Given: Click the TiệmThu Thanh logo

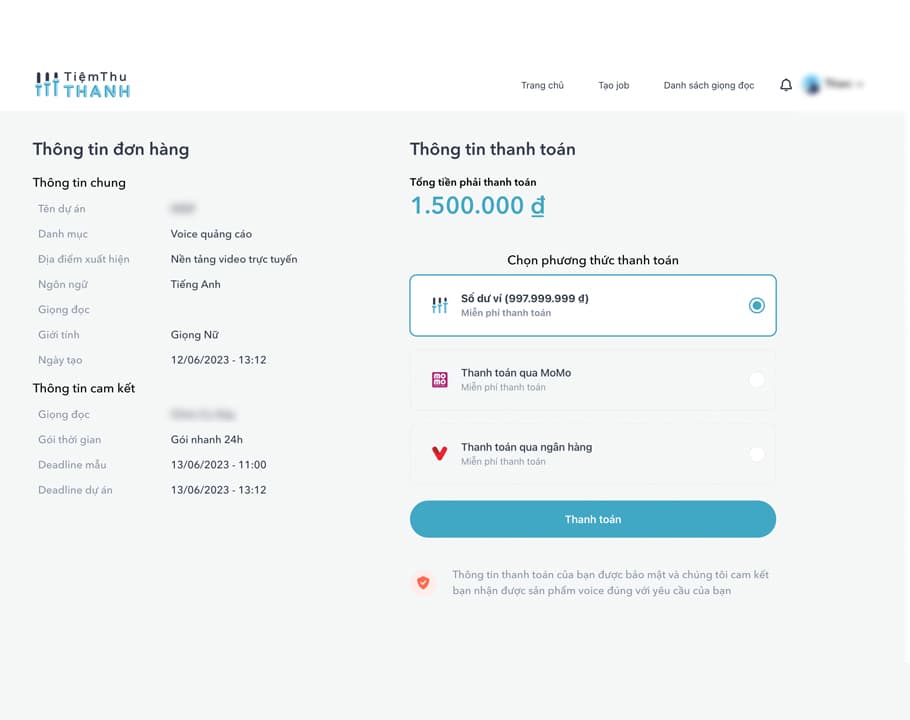Looking at the screenshot, I should (x=82, y=85).
